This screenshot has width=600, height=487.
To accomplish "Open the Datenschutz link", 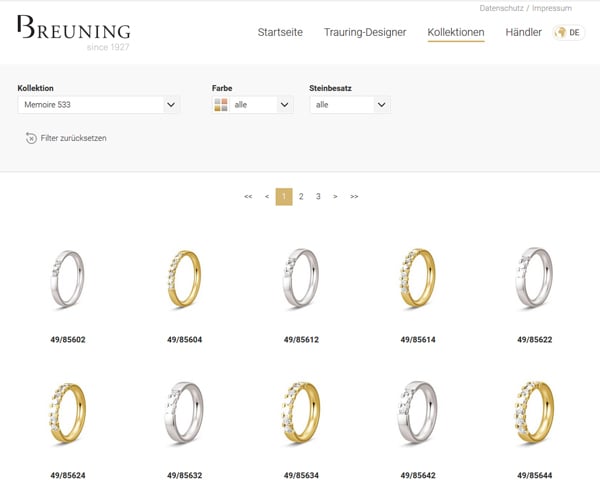I will tap(501, 8).
